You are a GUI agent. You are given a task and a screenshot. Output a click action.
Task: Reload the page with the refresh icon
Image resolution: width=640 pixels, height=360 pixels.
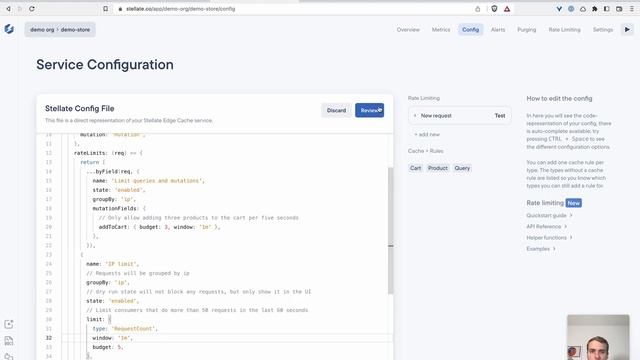coord(32,9)
